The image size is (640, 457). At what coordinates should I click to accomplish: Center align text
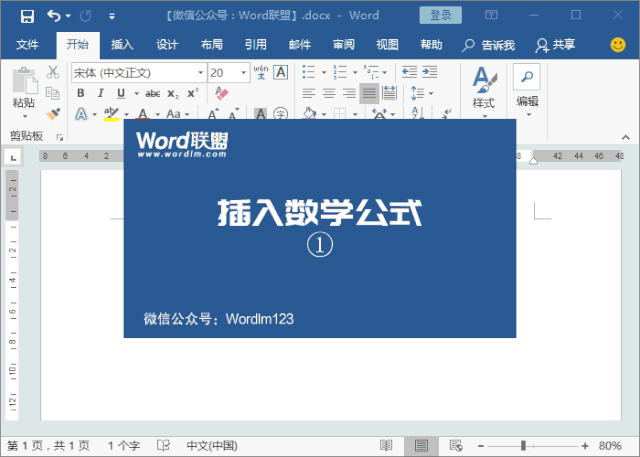tap(329, 93)
